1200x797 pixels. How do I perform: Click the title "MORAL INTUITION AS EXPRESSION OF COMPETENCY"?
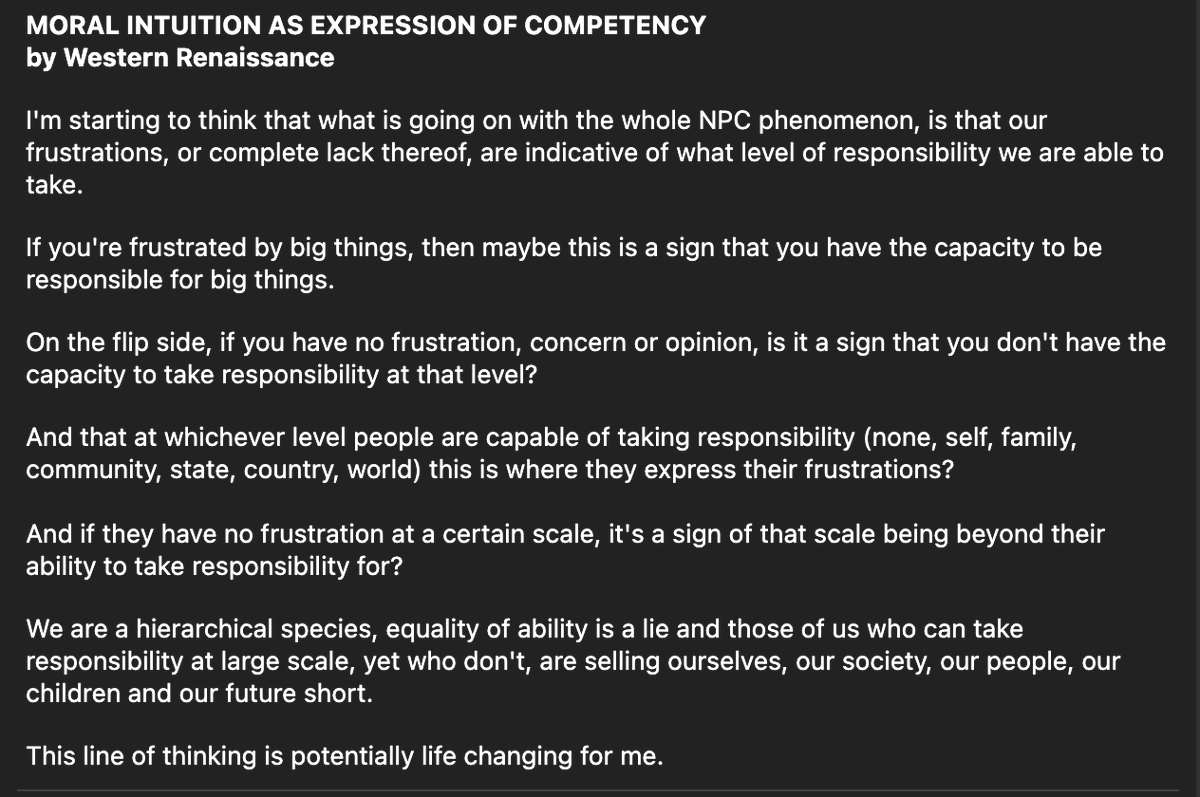366,26
